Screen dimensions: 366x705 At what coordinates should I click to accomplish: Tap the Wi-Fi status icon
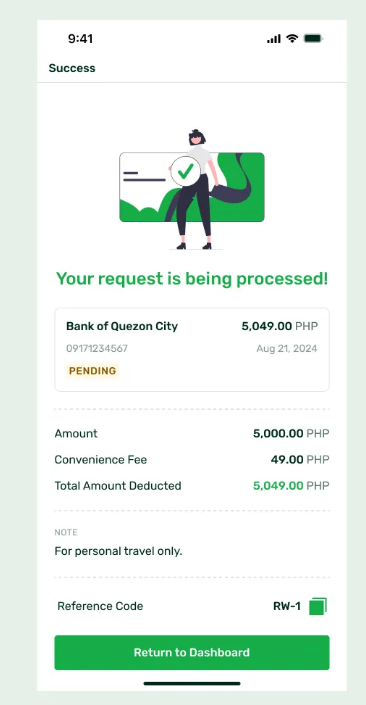tap(292, 39)
